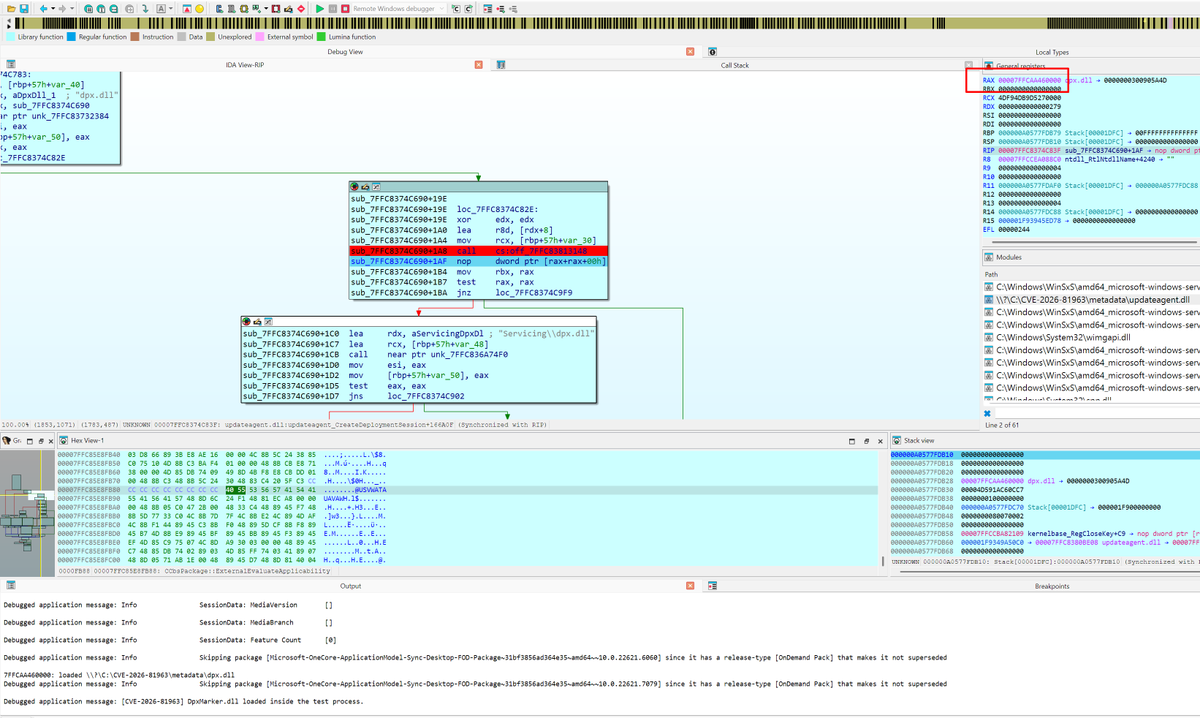The width and height of the screenshot is (1200, 718).
Task: Click the 'loaded dpx.dll' output line
Action: (x=119, y=675)
